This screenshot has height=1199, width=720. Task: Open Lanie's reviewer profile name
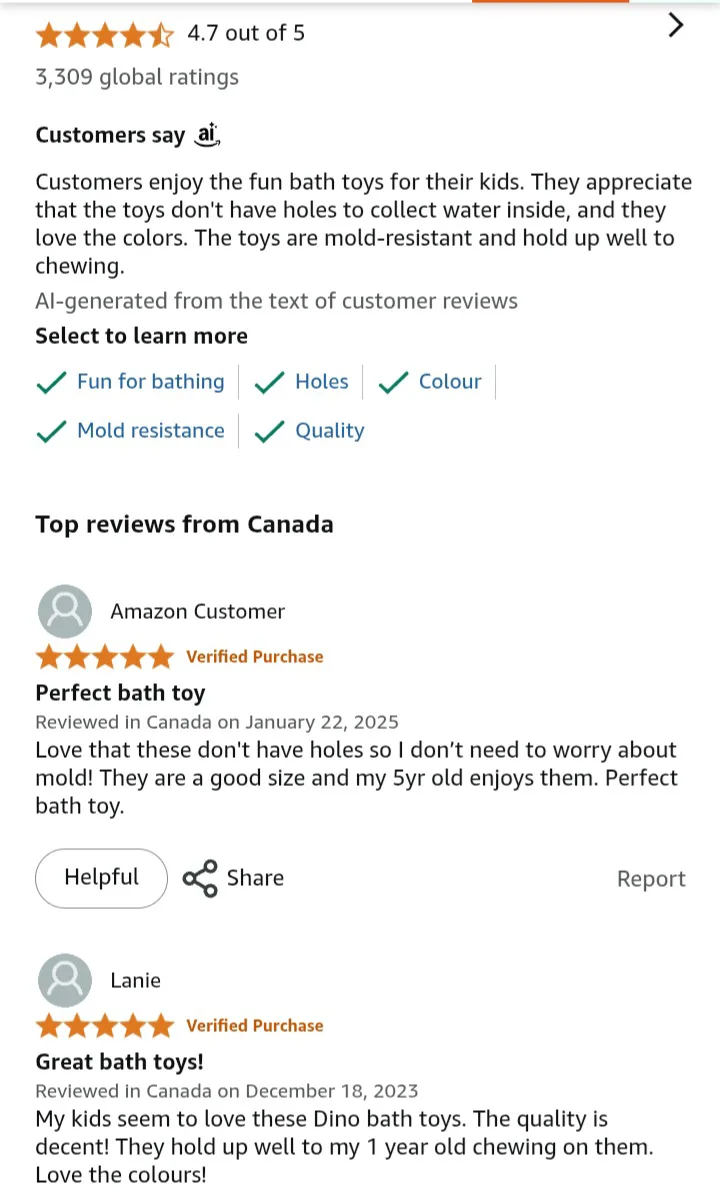(x=135, y=980)
